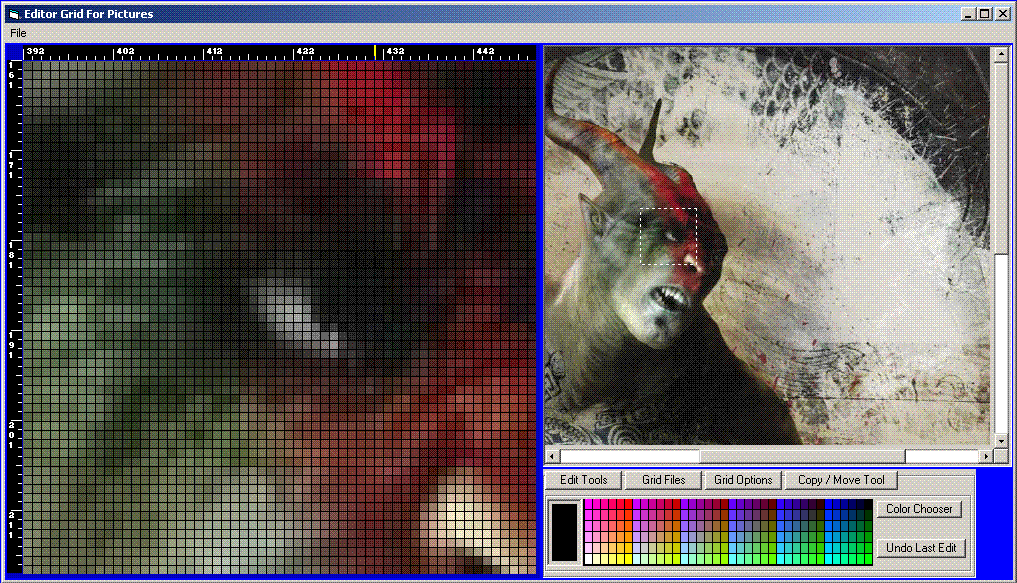The image size is (1017, 583).
Task: Maximize the Editor Grid window
Action: pos(985,14)
